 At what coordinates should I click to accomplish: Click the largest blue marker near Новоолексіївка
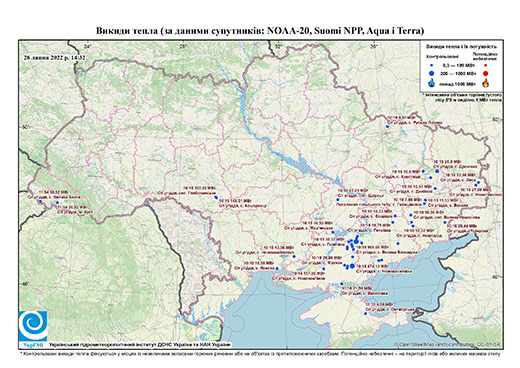pyautogui.click(x=352, y=266)
